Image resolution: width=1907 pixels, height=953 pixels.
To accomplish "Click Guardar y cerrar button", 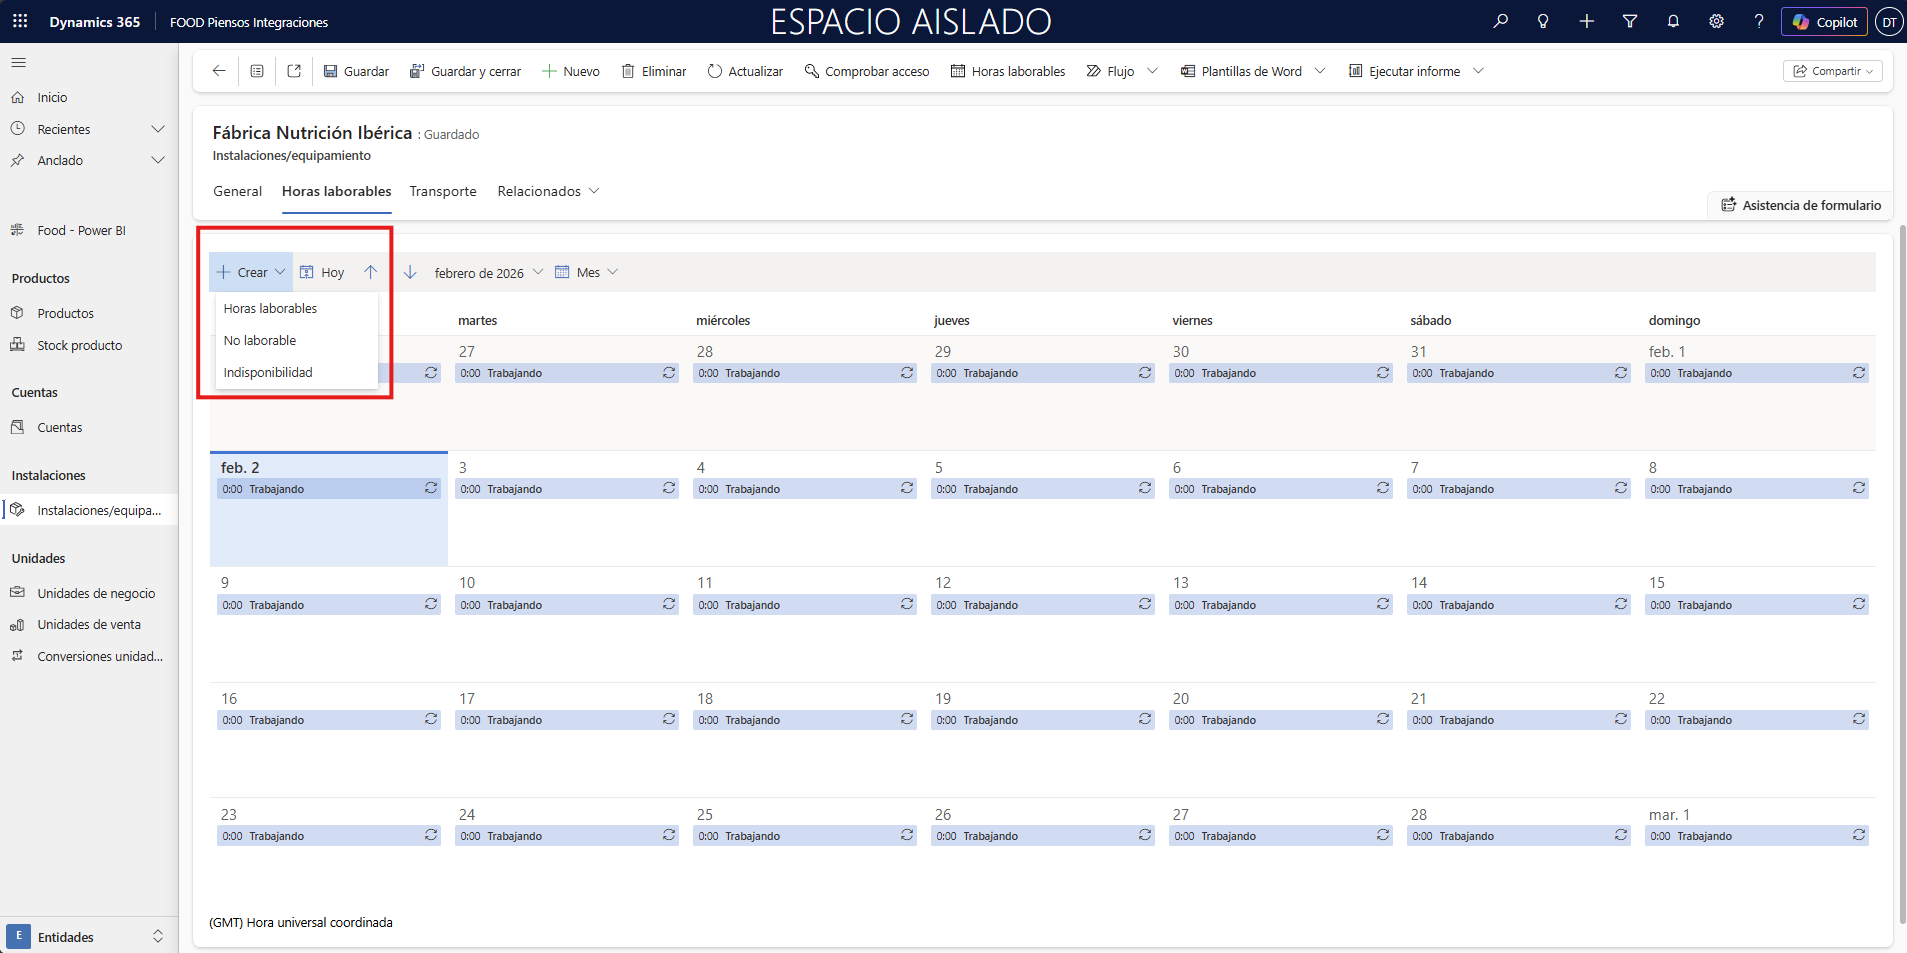I will pyautogui.click(x=465, y=71).
